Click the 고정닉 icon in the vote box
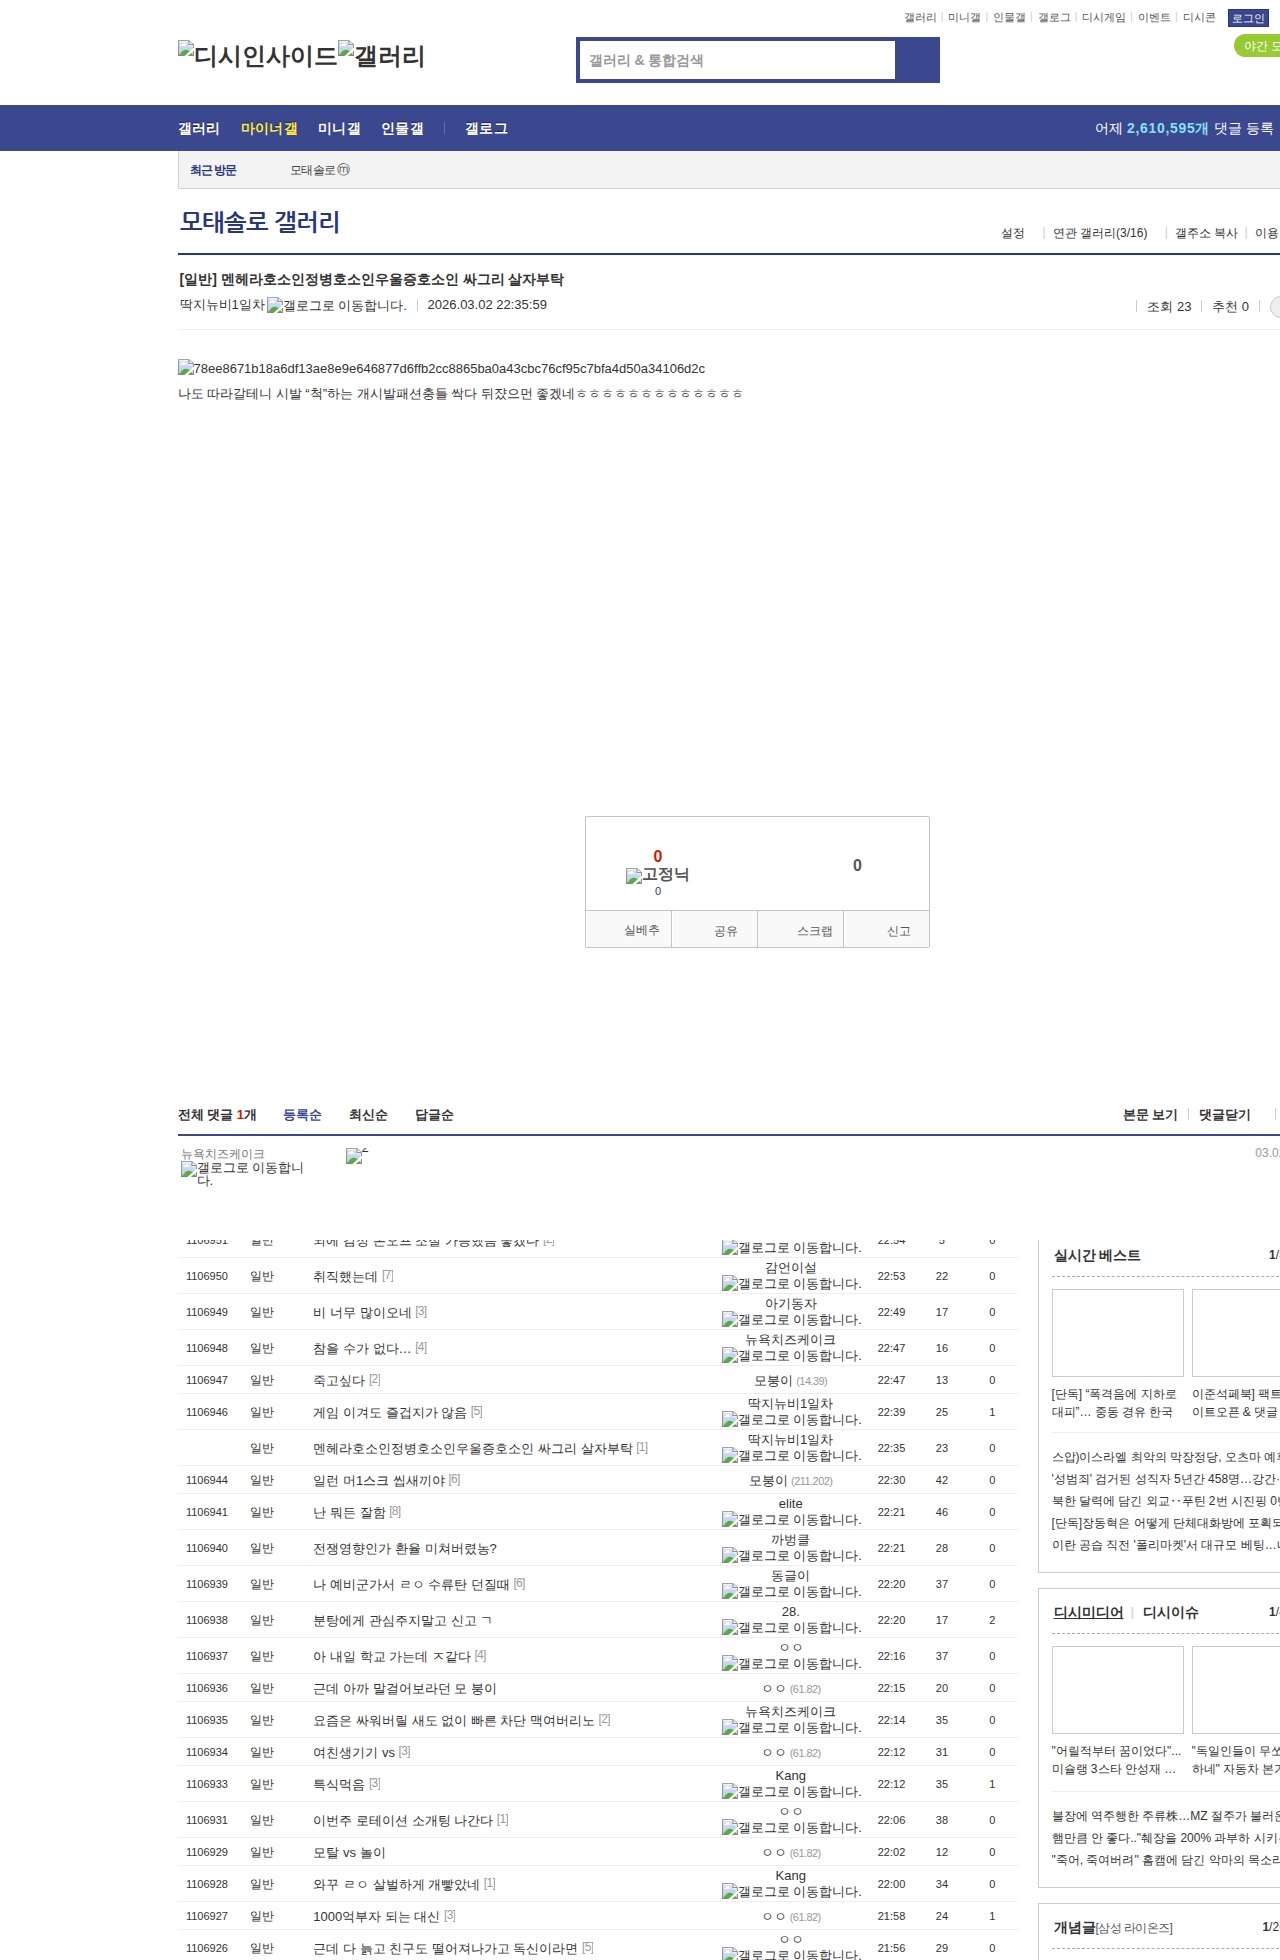 tap(657, 875)
